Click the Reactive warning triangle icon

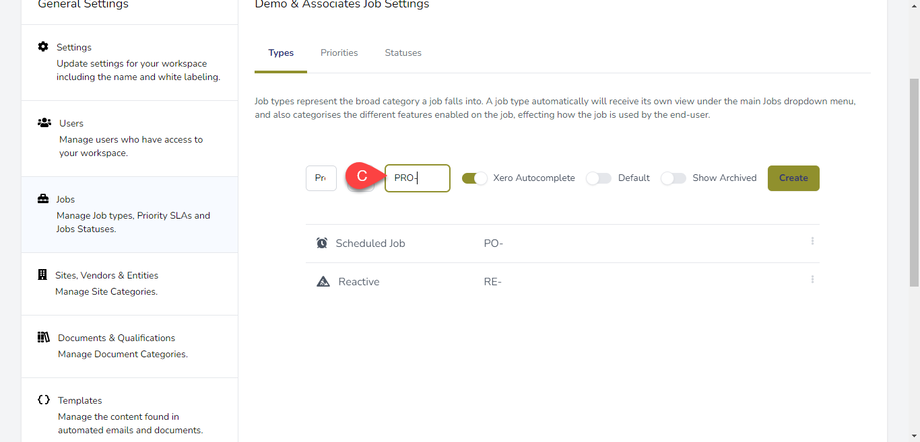[322, 282]
